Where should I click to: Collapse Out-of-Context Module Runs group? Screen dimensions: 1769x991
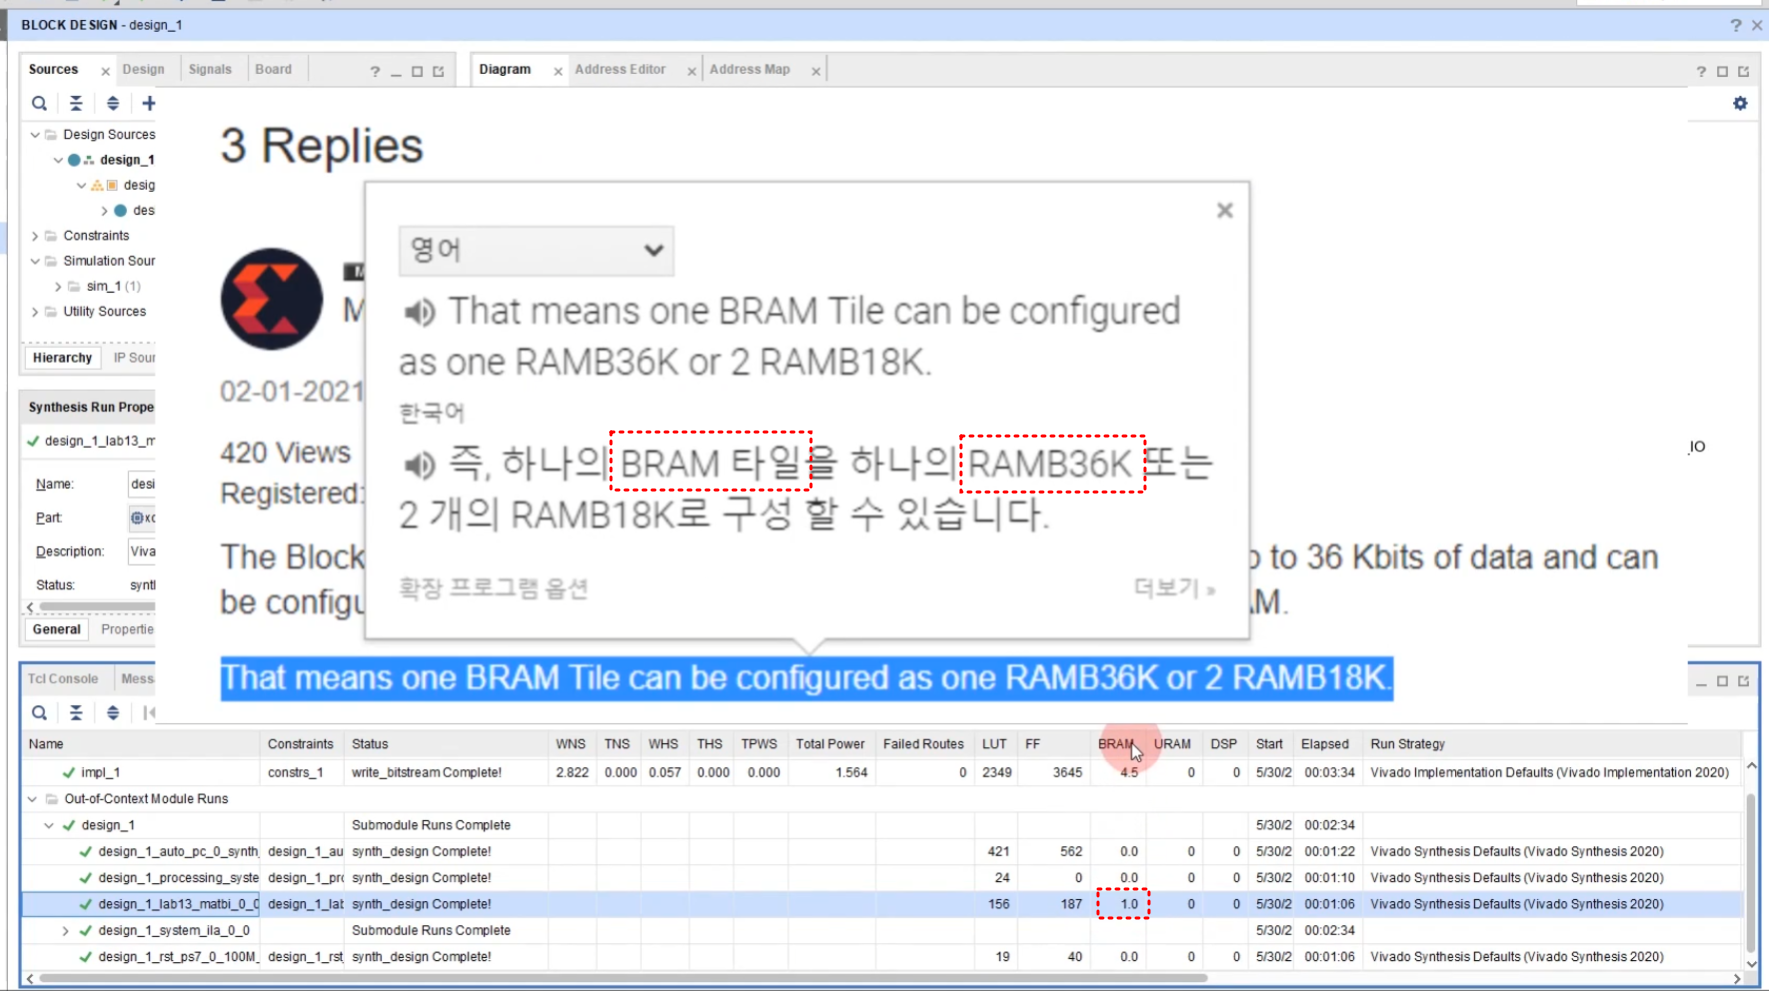click(x=33, y=799)
